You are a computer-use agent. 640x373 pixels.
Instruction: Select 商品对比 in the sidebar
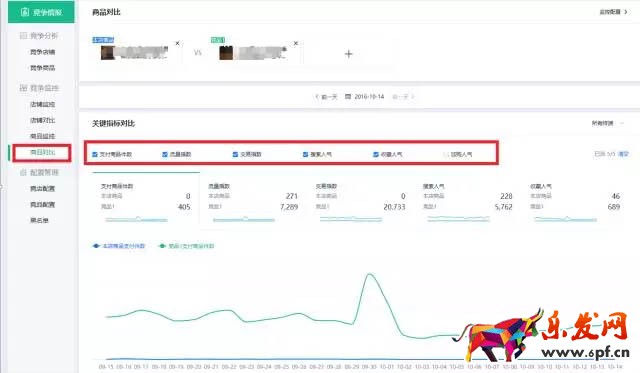tap(42, 152)
